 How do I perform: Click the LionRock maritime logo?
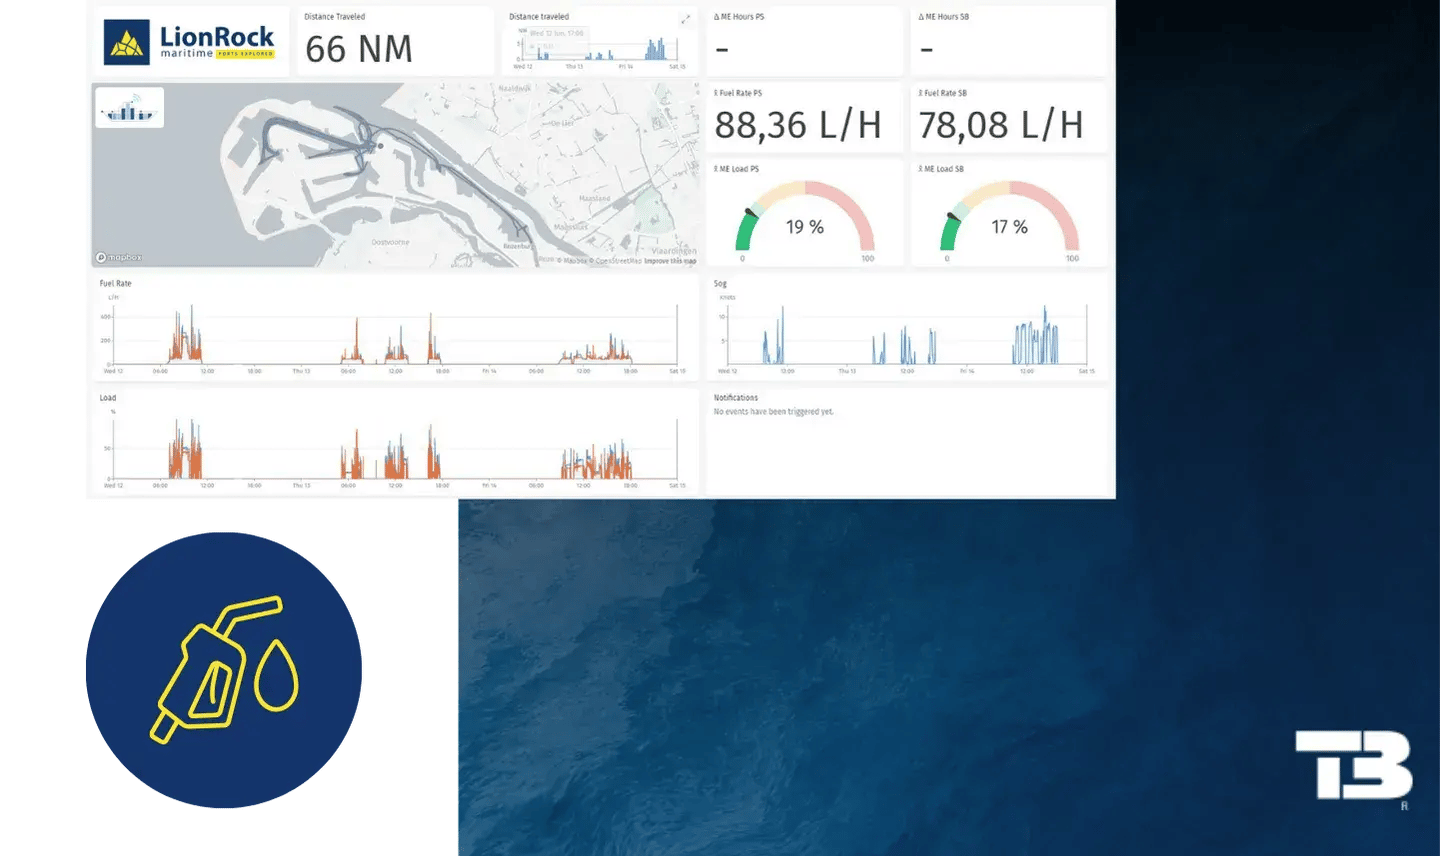190,42
